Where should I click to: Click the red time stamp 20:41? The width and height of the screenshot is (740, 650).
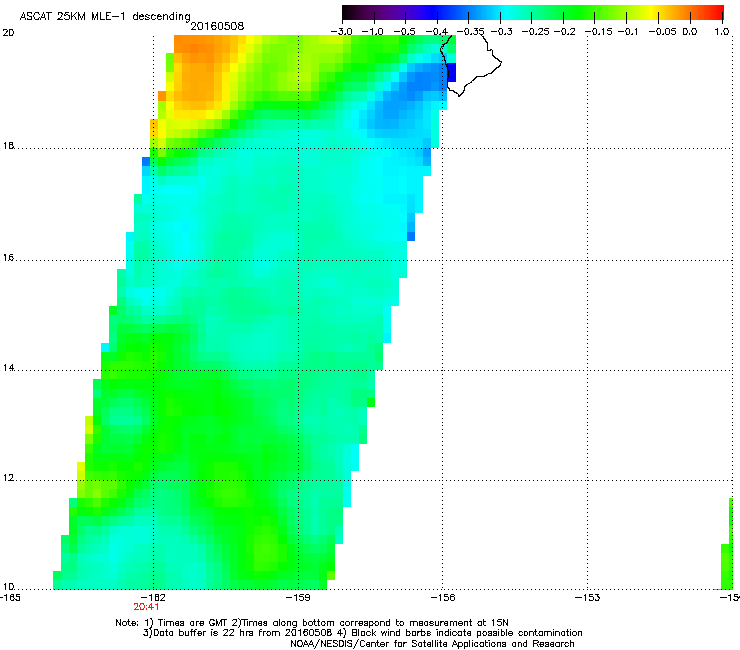pyautogui.click(x=146, y=607)
